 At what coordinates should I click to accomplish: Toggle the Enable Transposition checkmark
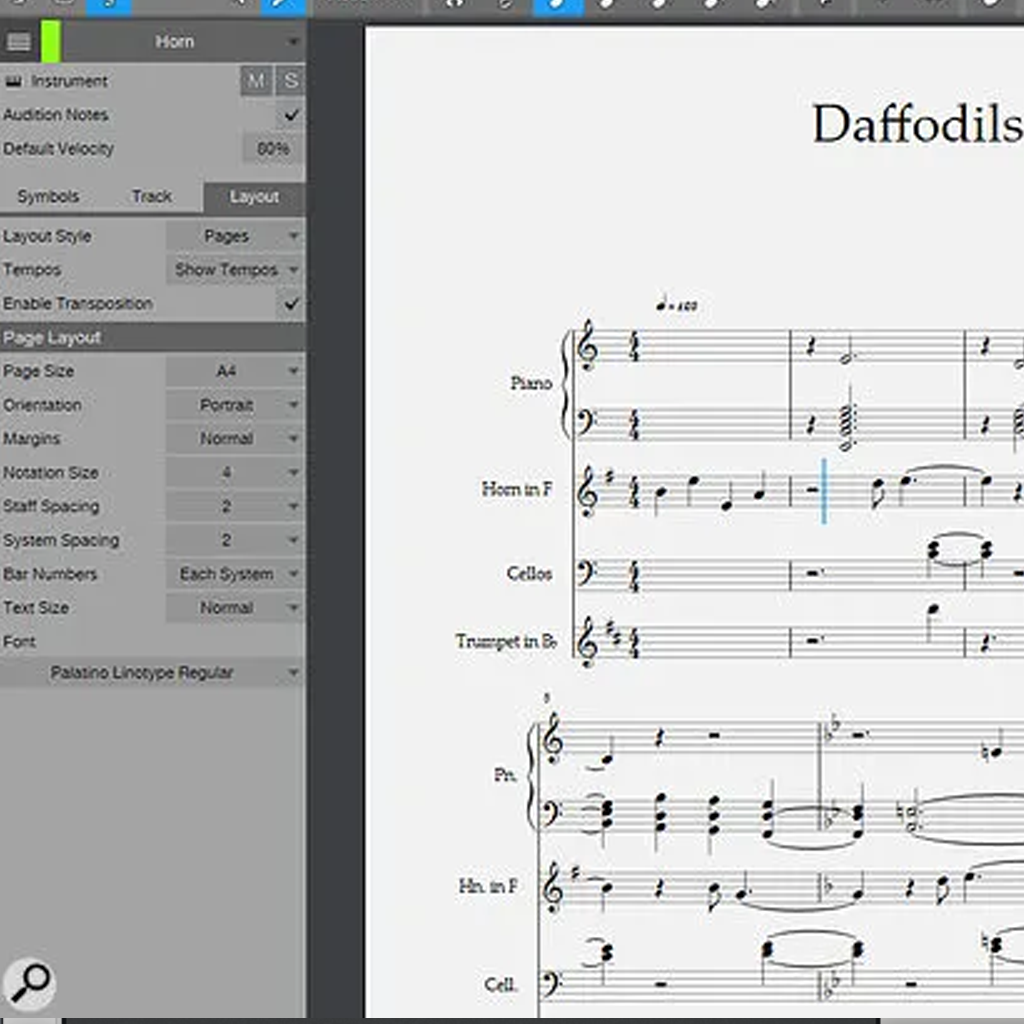(291, 304)
